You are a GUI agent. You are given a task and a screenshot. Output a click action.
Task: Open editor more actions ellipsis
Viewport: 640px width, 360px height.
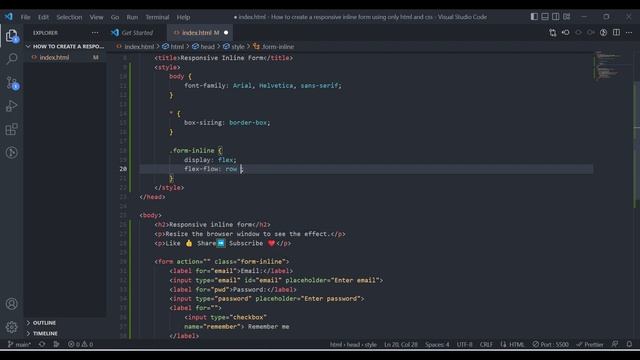pos(629,33)
